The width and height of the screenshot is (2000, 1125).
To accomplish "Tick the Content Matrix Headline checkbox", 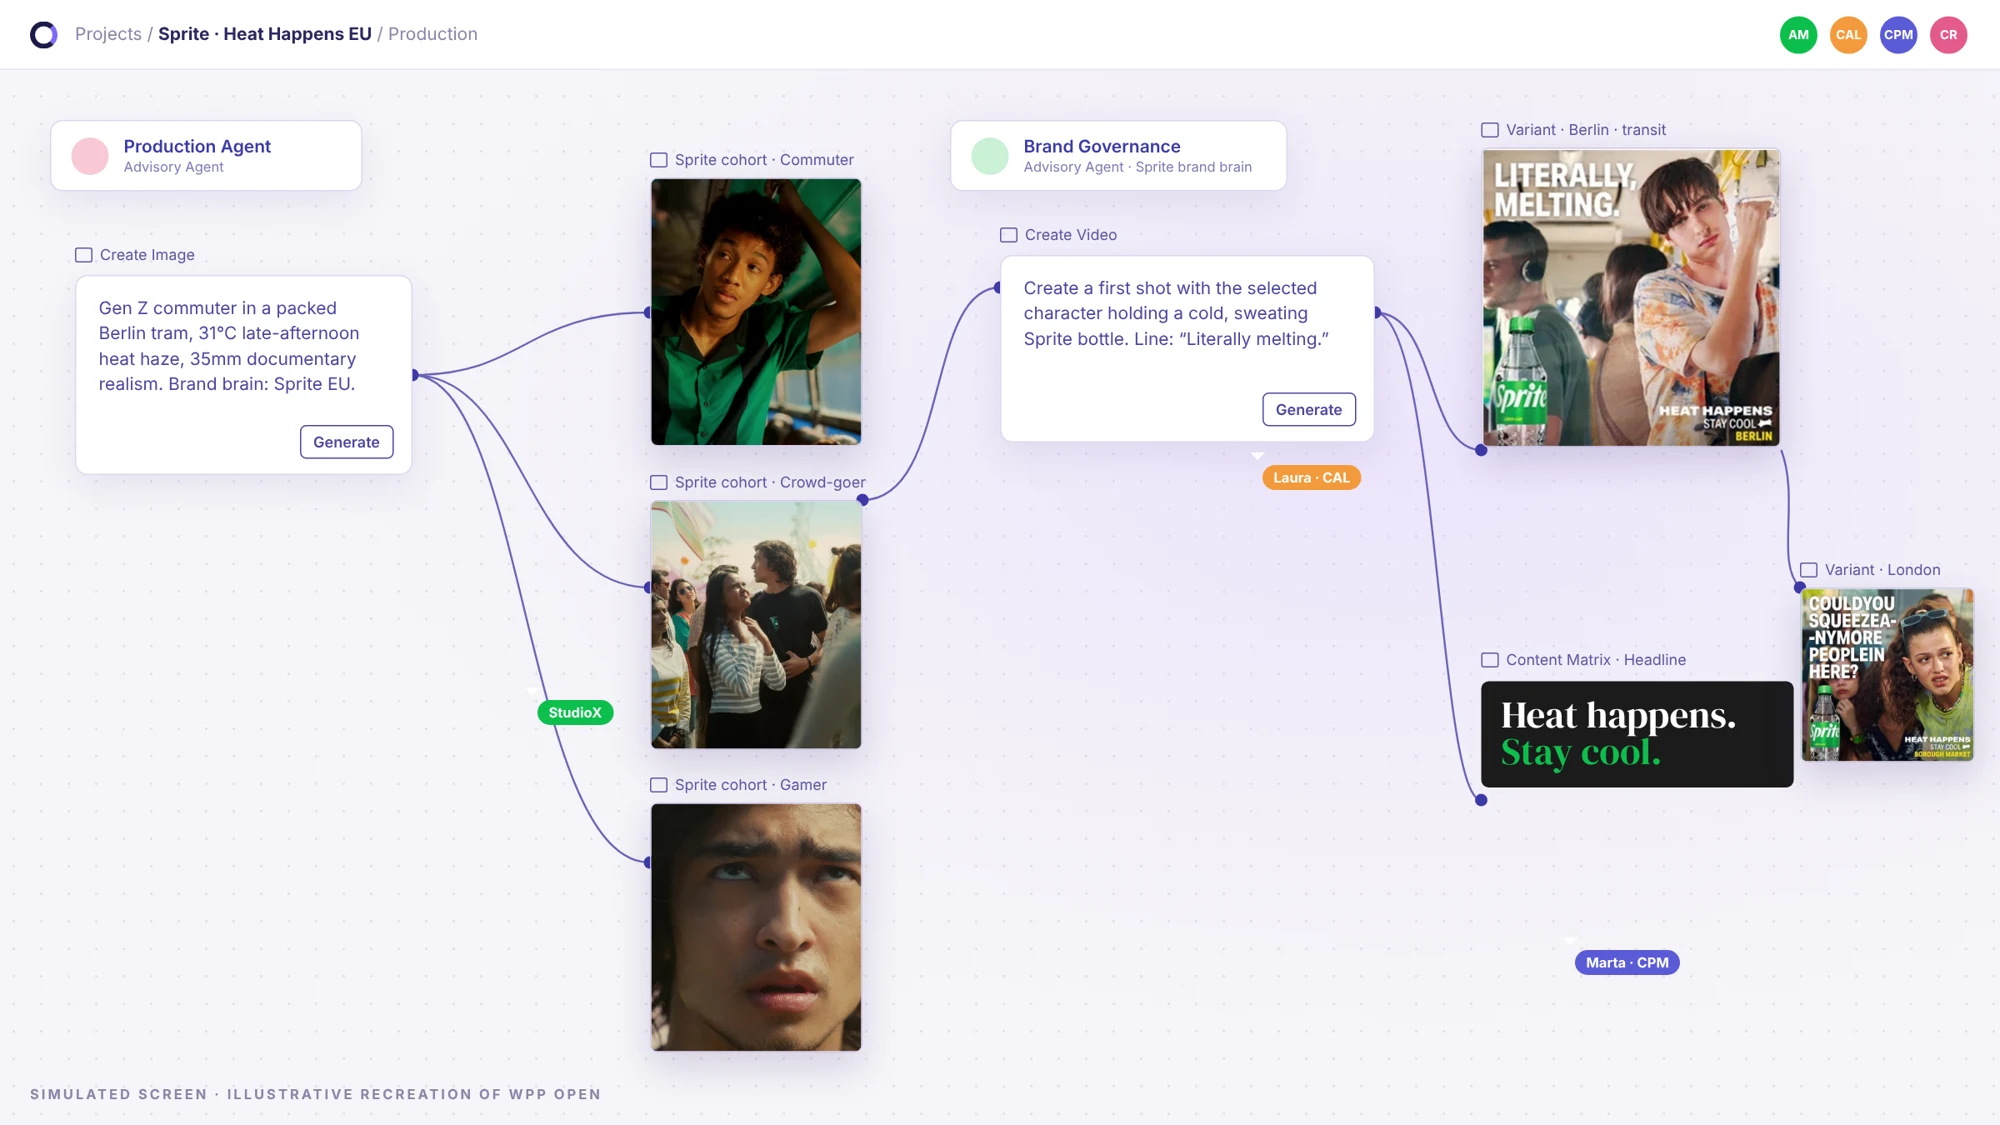I will point(1490,660).
